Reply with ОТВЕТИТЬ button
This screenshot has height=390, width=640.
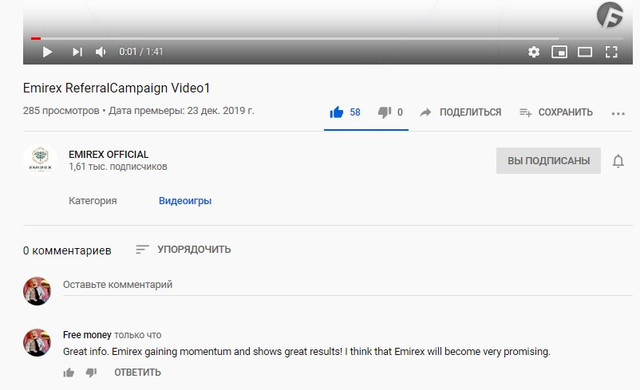coord(138,372)
